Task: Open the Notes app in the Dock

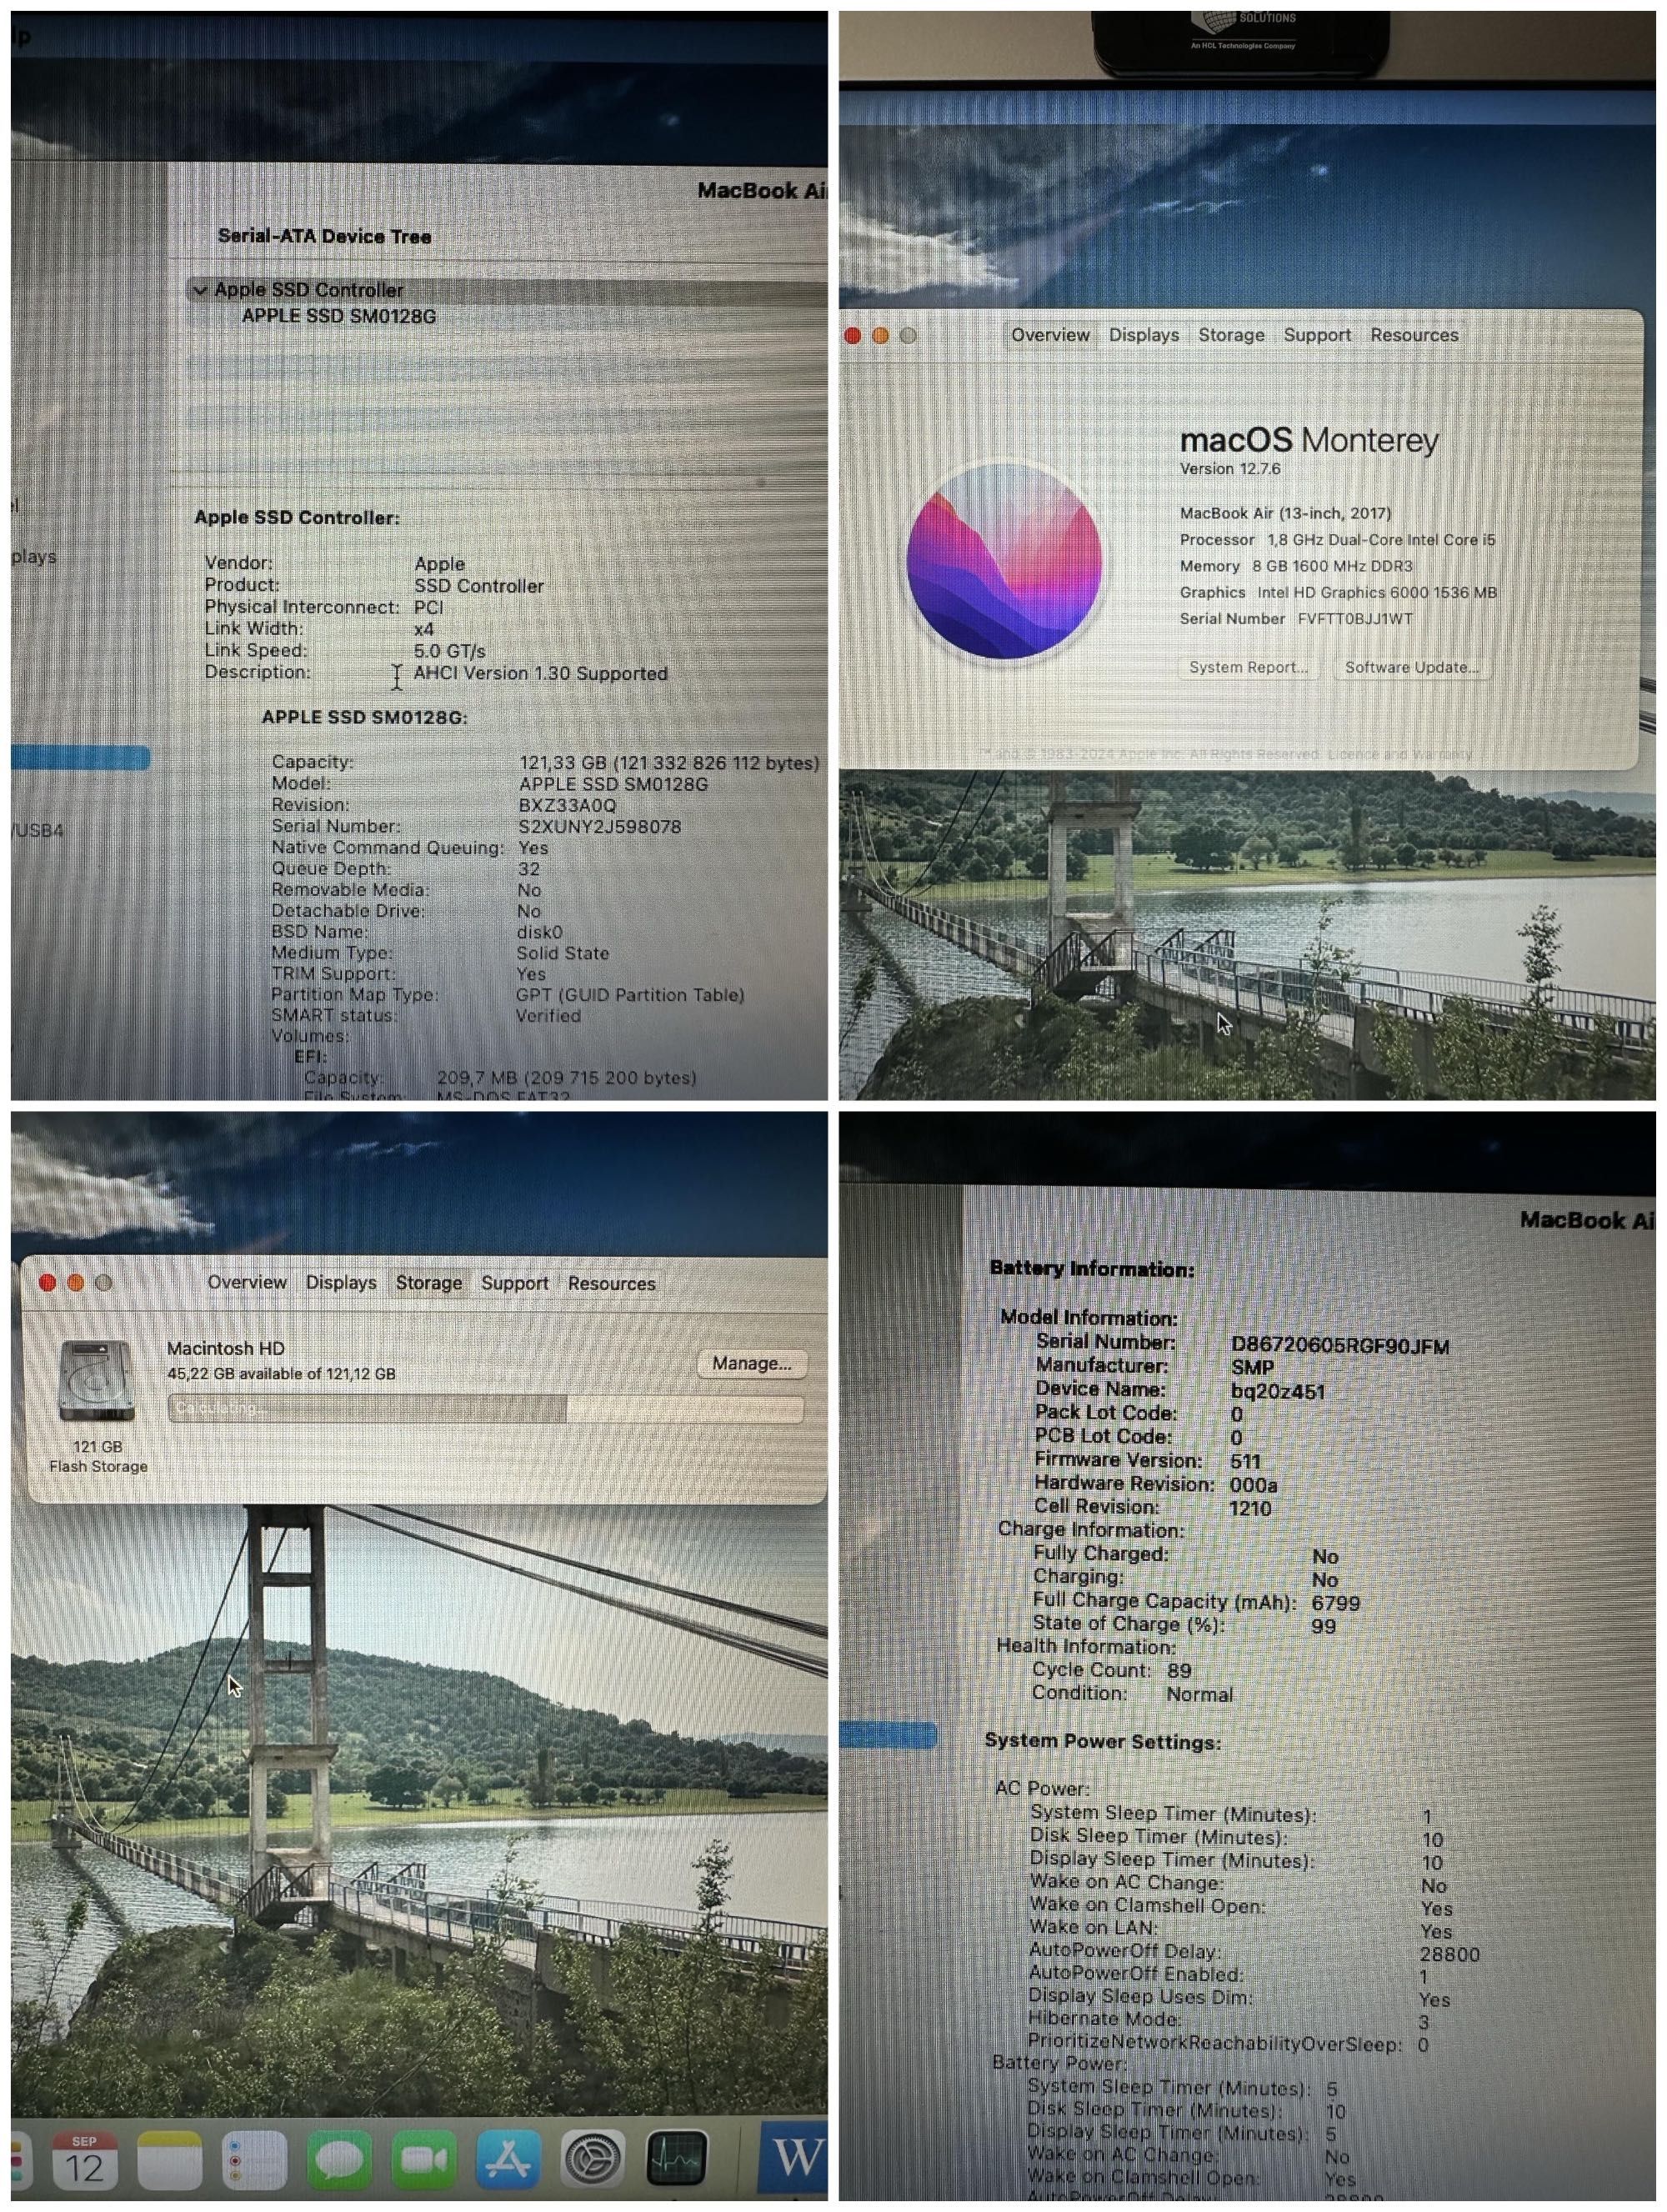Action: 170,2160
